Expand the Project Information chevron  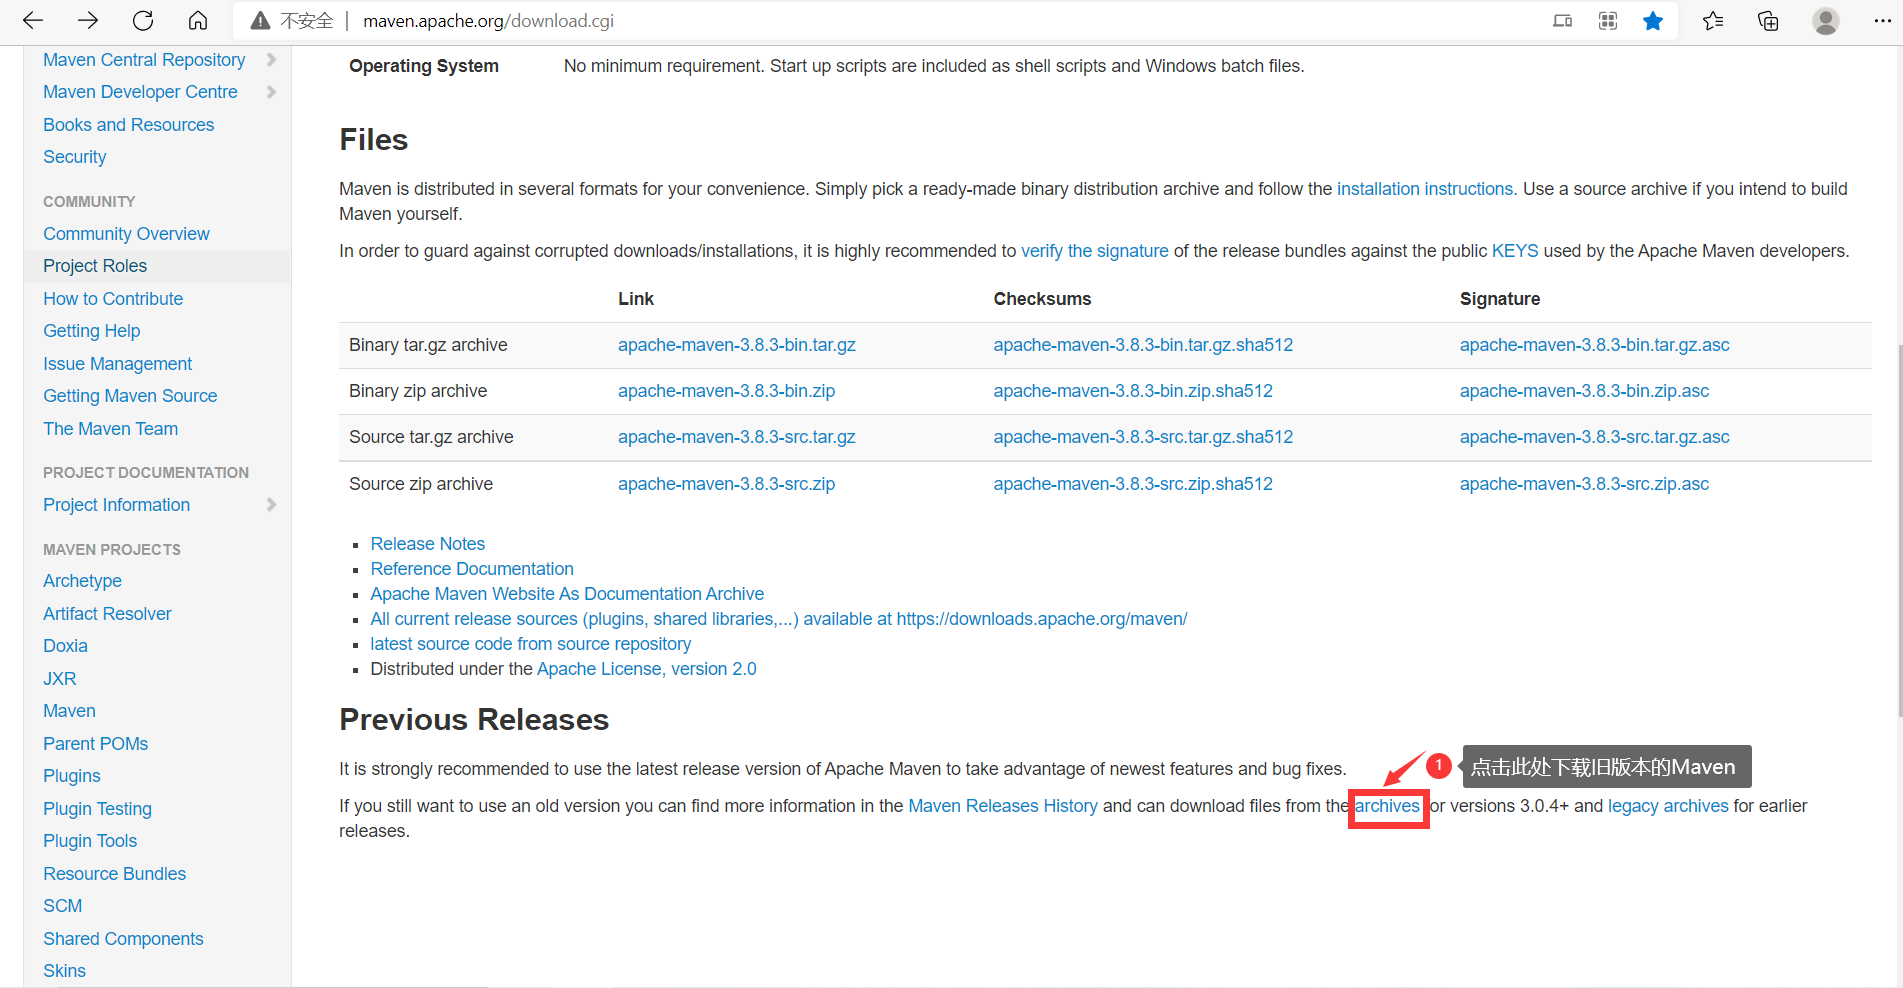(x=271, y=505)
